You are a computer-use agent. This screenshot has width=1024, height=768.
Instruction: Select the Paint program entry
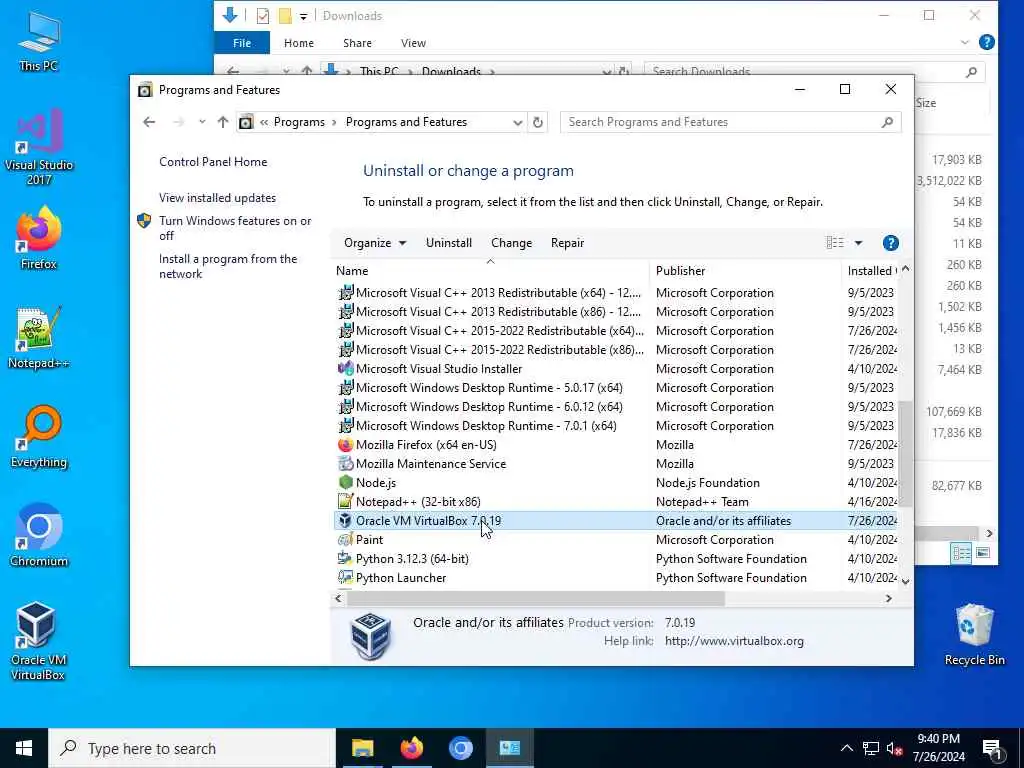[x=616, y=539]
